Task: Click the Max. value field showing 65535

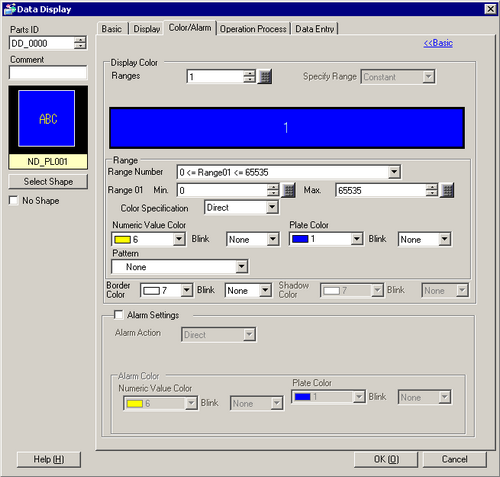Action: 381,191
